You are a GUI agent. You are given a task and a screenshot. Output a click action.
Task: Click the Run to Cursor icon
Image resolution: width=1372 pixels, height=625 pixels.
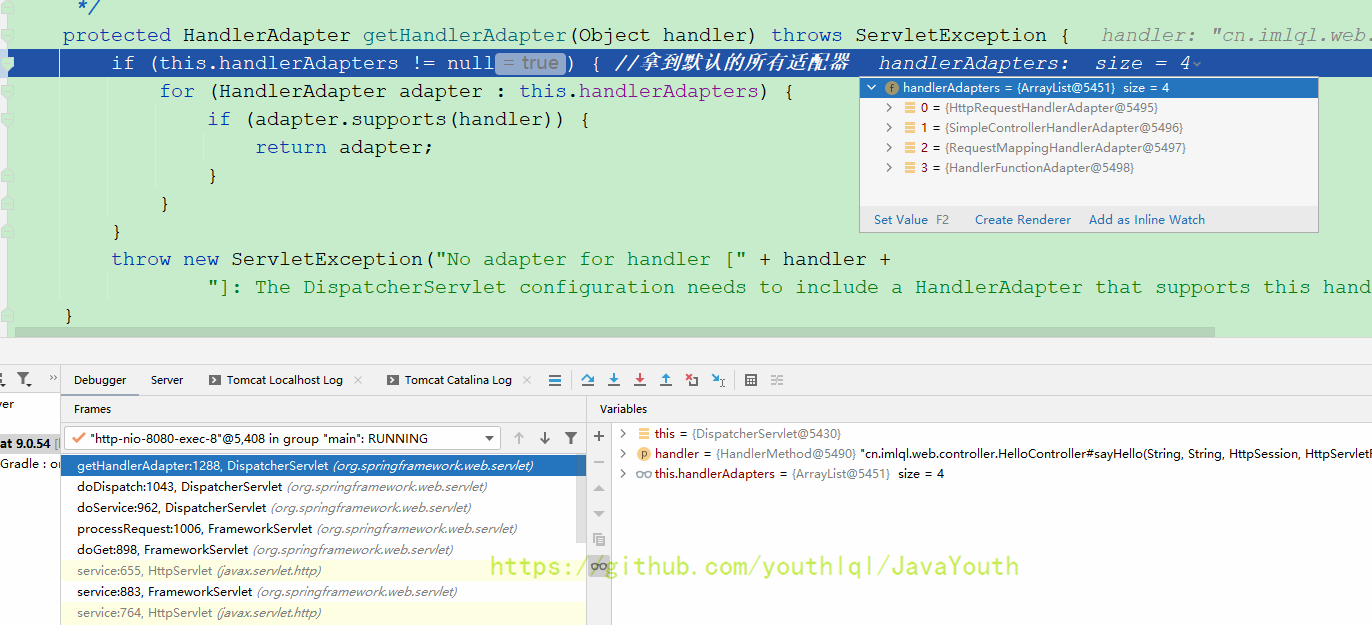(x=718, y=380)
